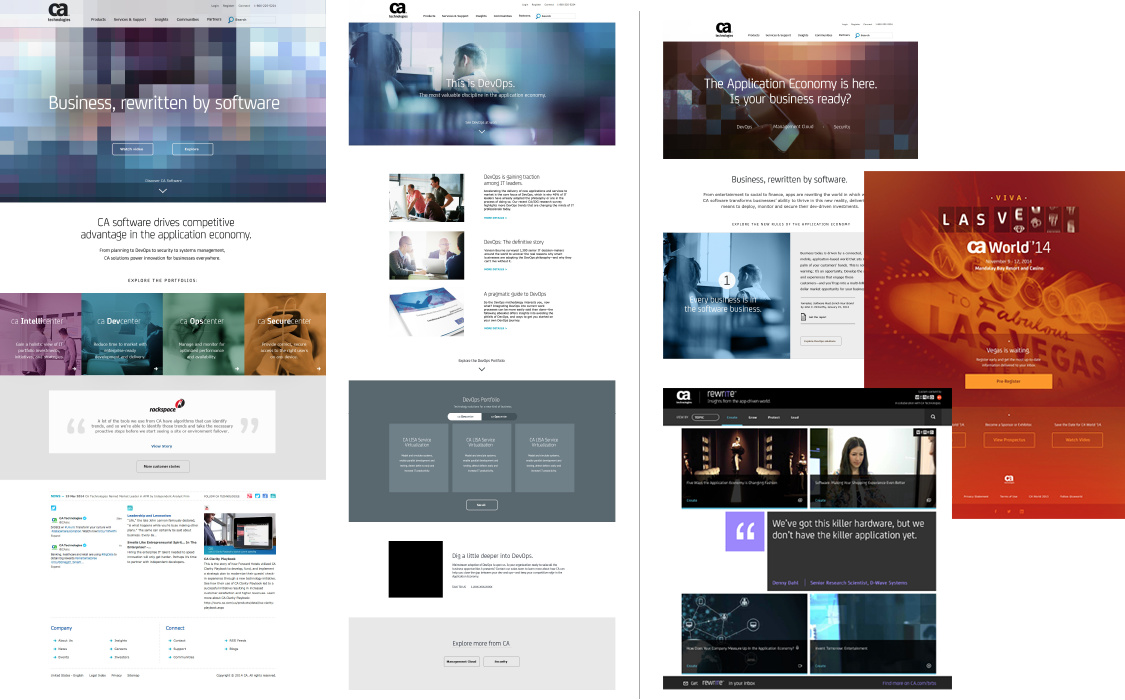Image resolution: width=1125 pixels, height=700 pixels.
Task: Click View Prospectus button on CA World page
Action: click(x=1009, y=440)
